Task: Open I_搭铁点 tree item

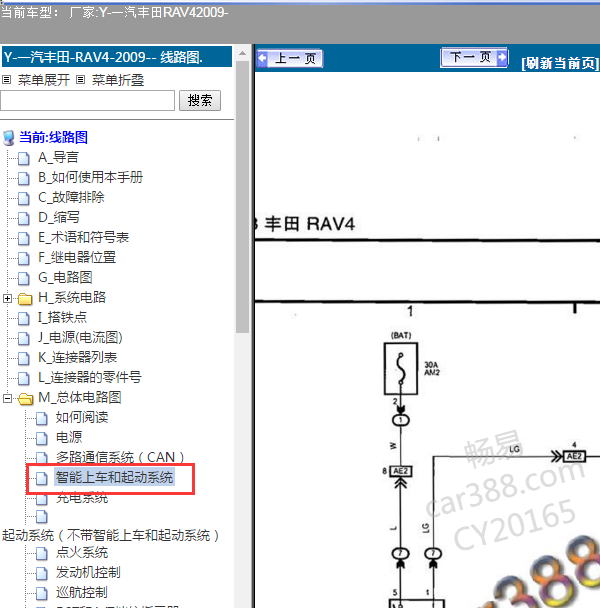Action: tap(62, 318)
